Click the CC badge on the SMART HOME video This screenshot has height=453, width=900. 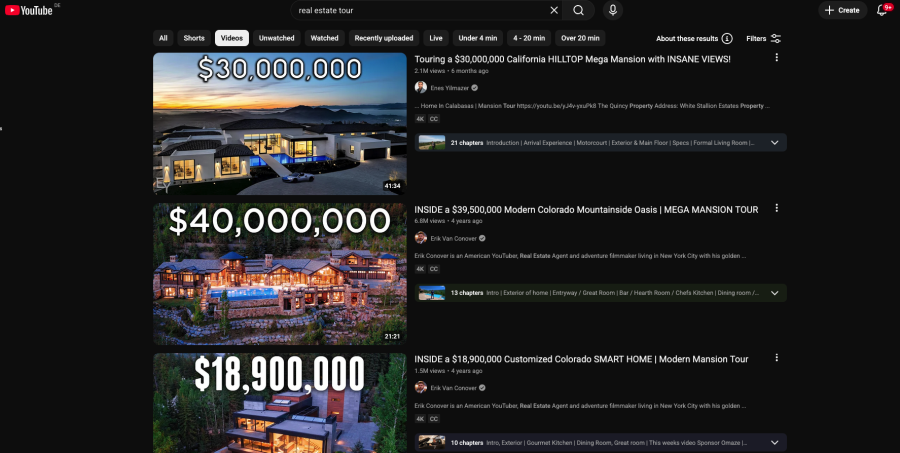coord(434,419)
